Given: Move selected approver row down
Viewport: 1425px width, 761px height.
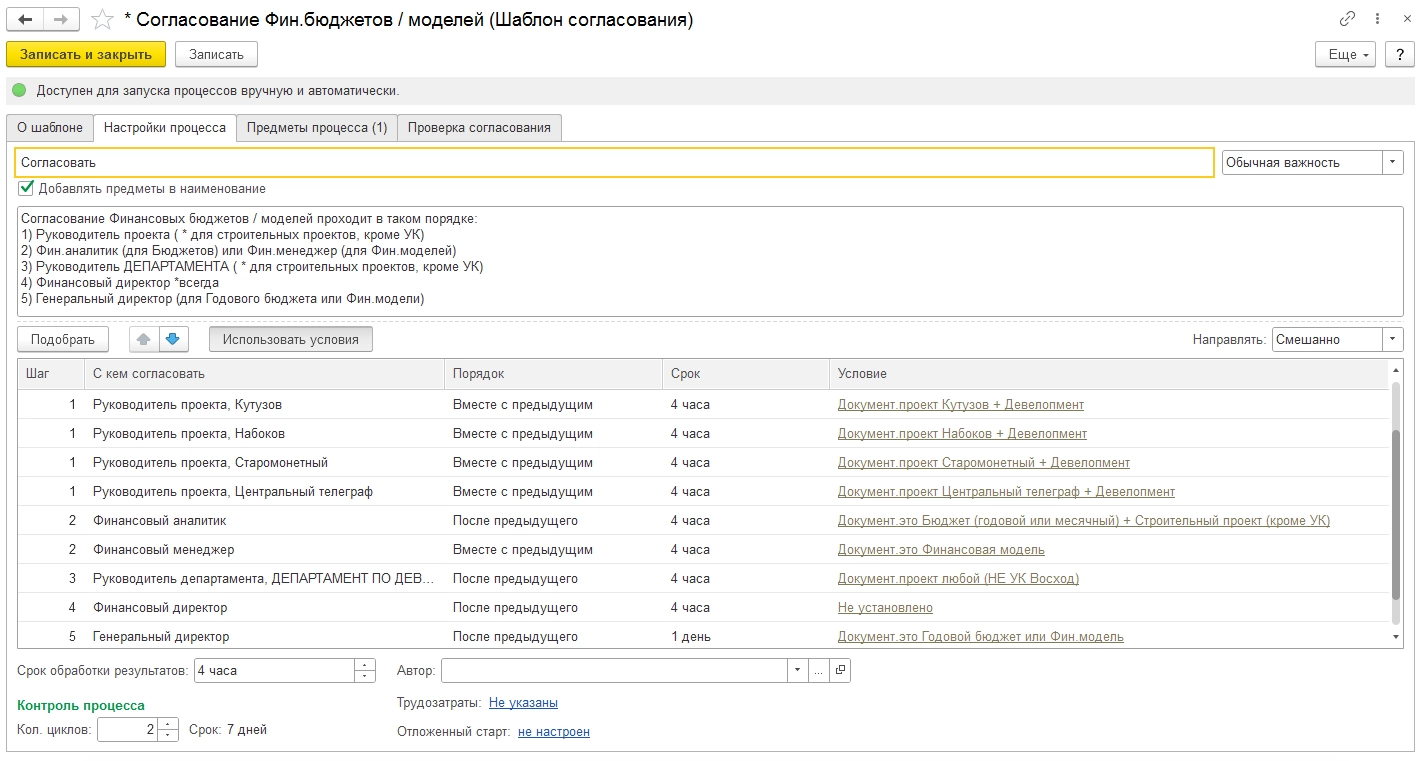Looking at the screenshot, I should coord(174,340).
